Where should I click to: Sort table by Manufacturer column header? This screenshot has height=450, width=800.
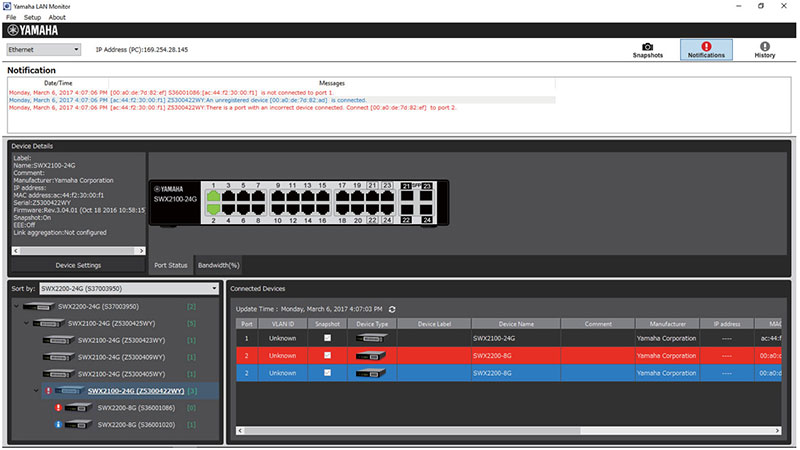point(667,324)
